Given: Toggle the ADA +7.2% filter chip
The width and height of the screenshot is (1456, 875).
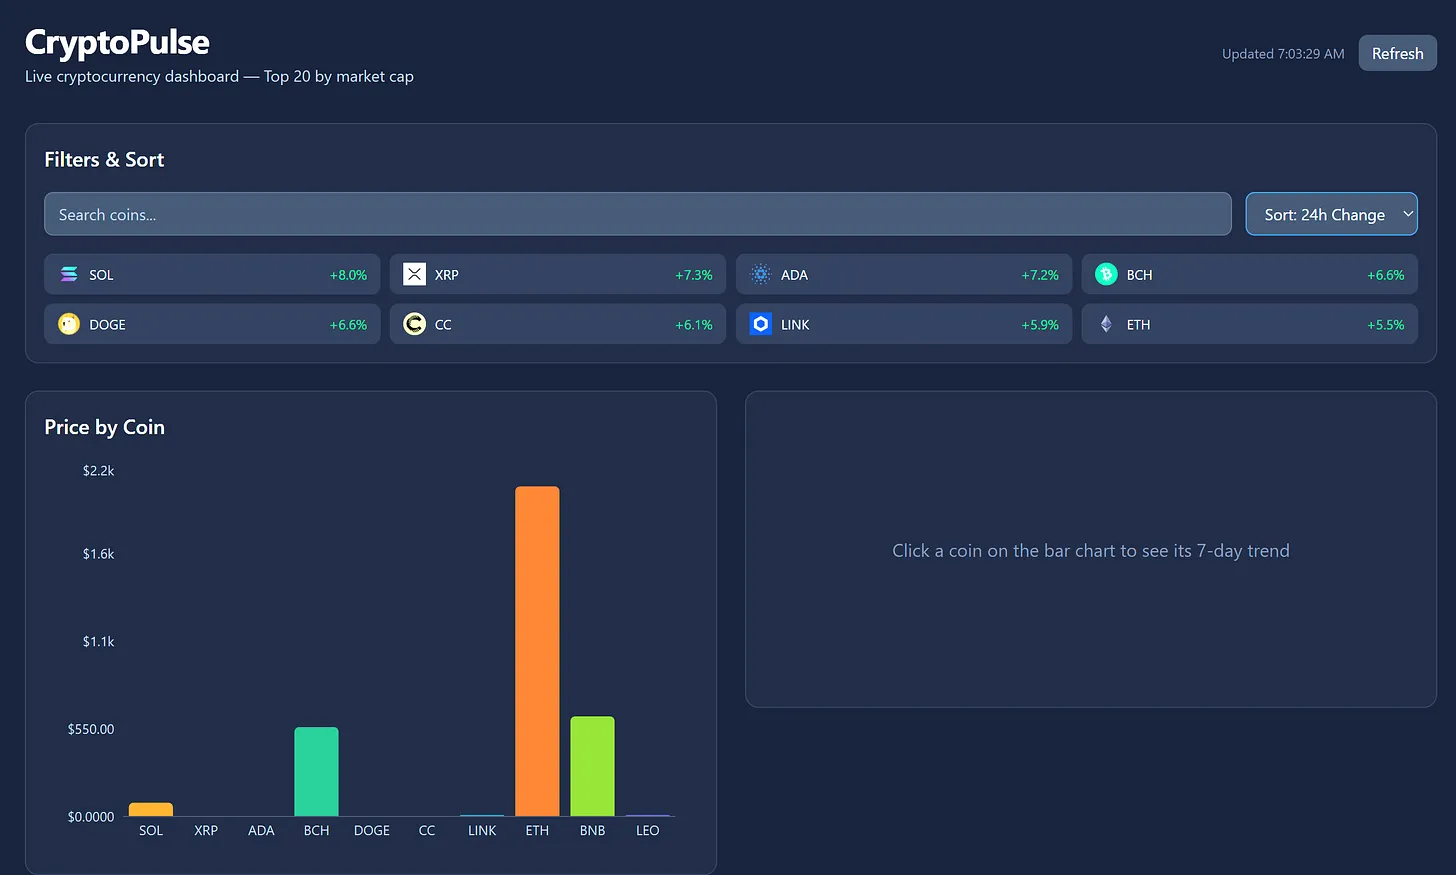Looking at the screenshot, I should tap(903, 274).
